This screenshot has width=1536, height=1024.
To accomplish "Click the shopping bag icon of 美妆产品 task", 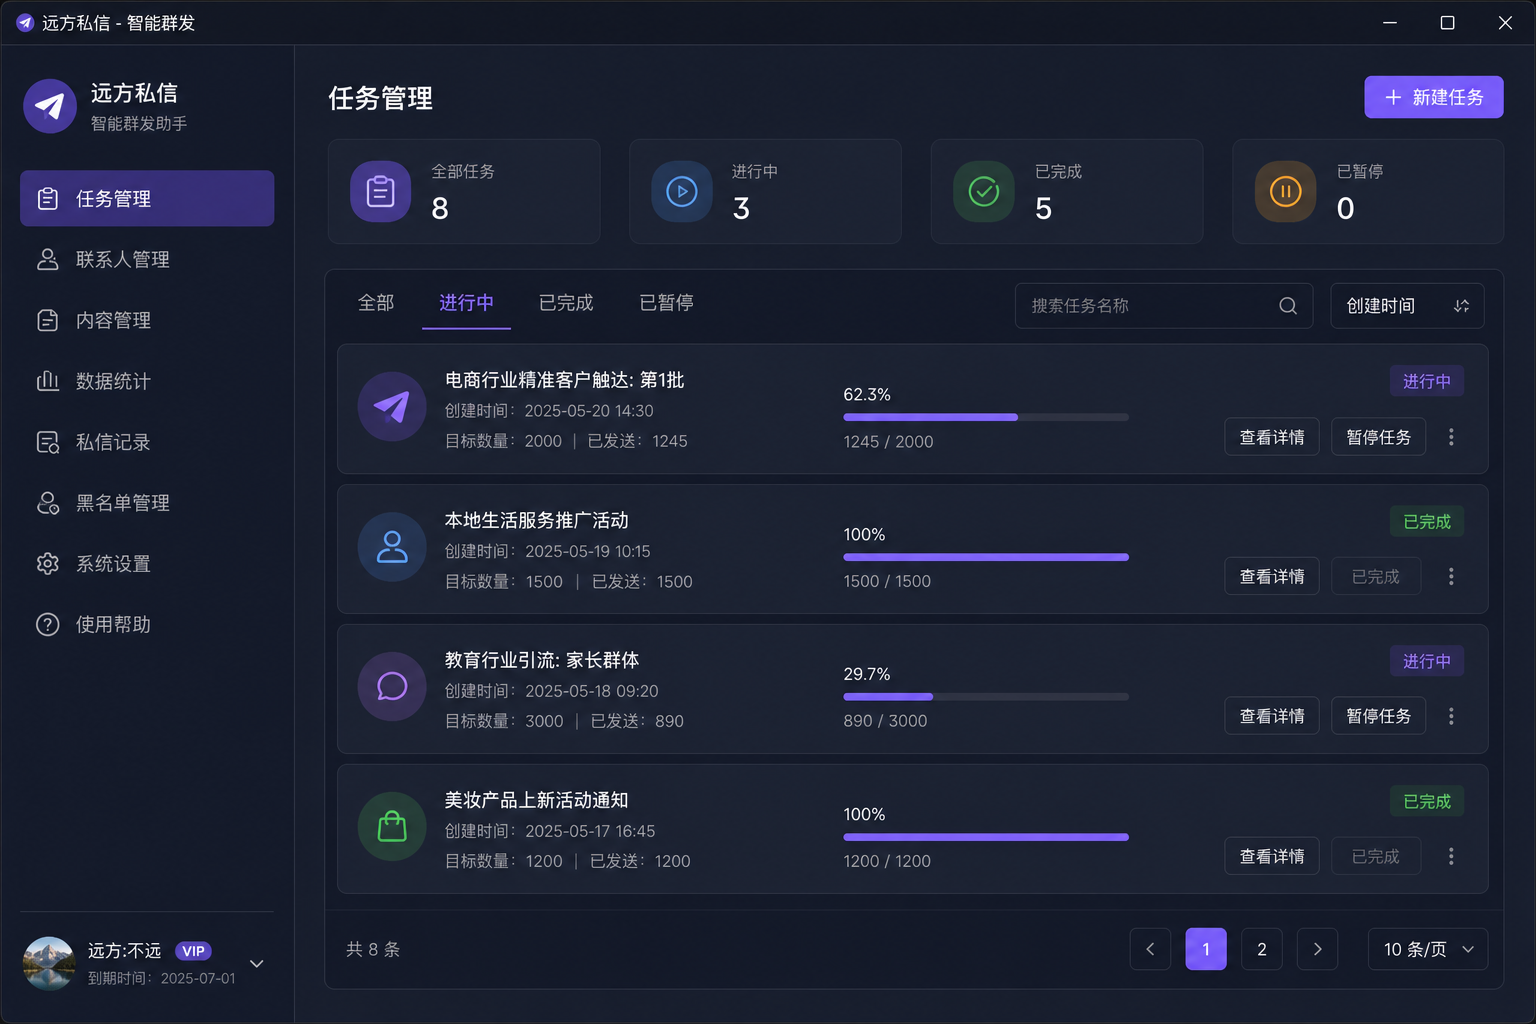I will pyautogui.click(x=392, y=827).
